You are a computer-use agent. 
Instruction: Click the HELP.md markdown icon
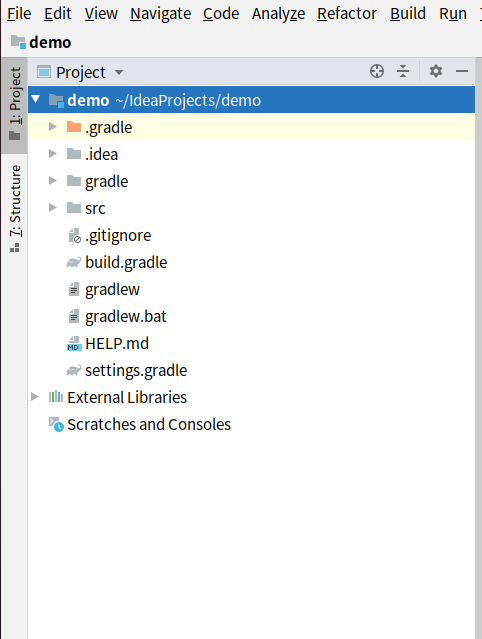coord(74,344)
